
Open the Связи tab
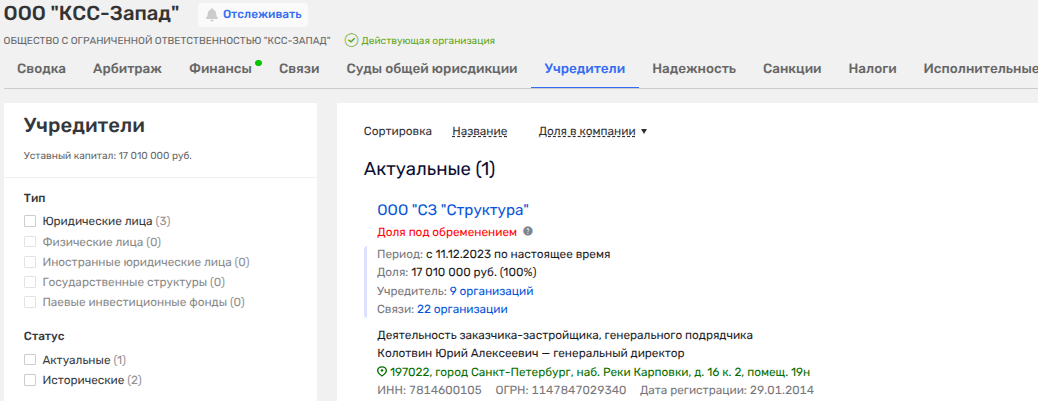coord(299,69)
